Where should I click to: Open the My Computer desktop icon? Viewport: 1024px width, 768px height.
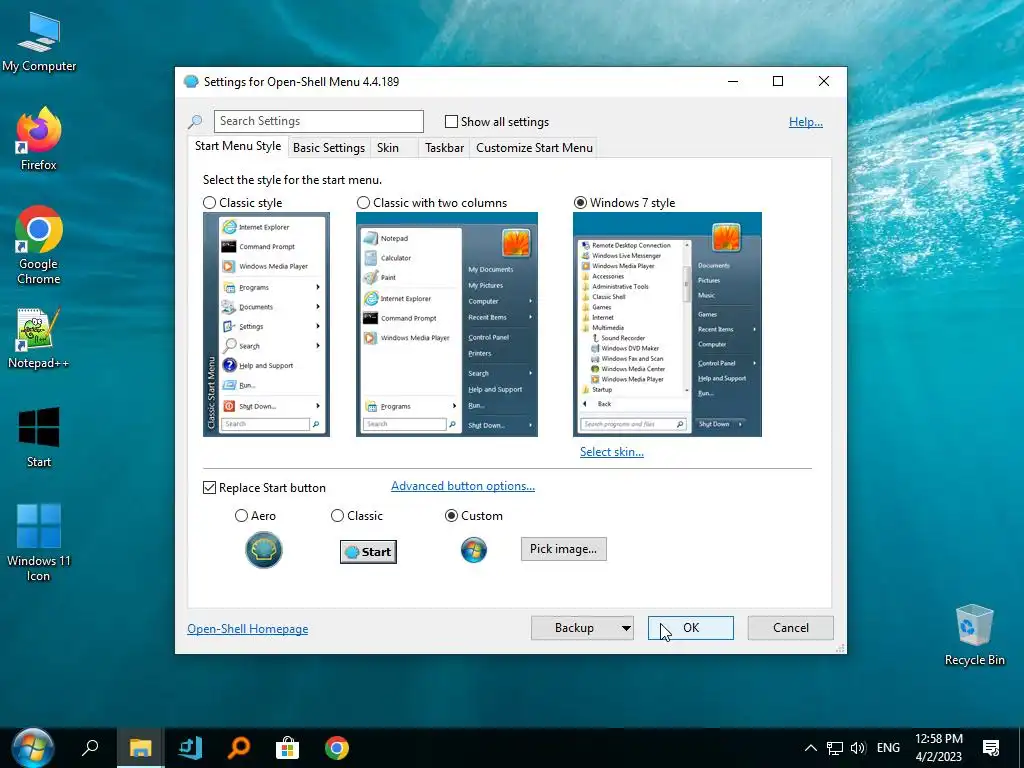point(39,42)
